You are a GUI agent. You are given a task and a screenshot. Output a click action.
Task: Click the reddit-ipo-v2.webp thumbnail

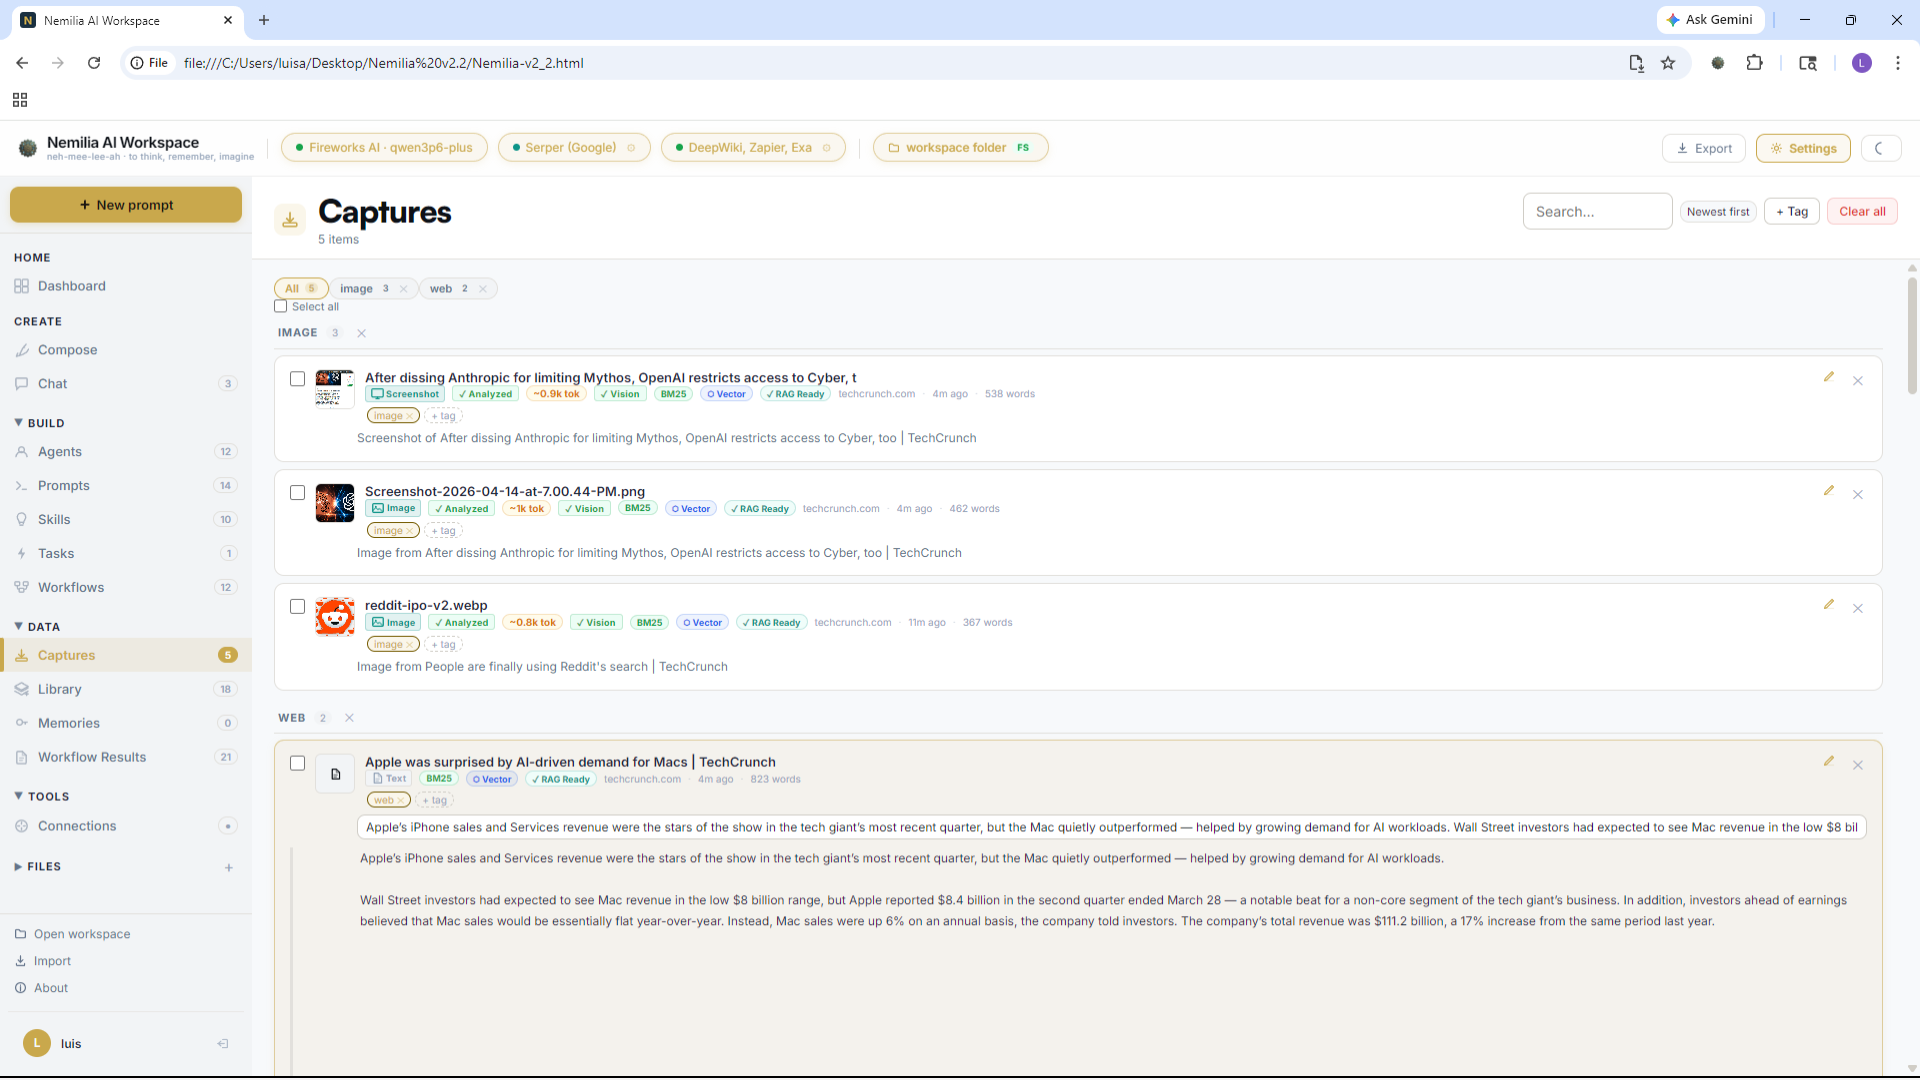[x=335, y=617]
